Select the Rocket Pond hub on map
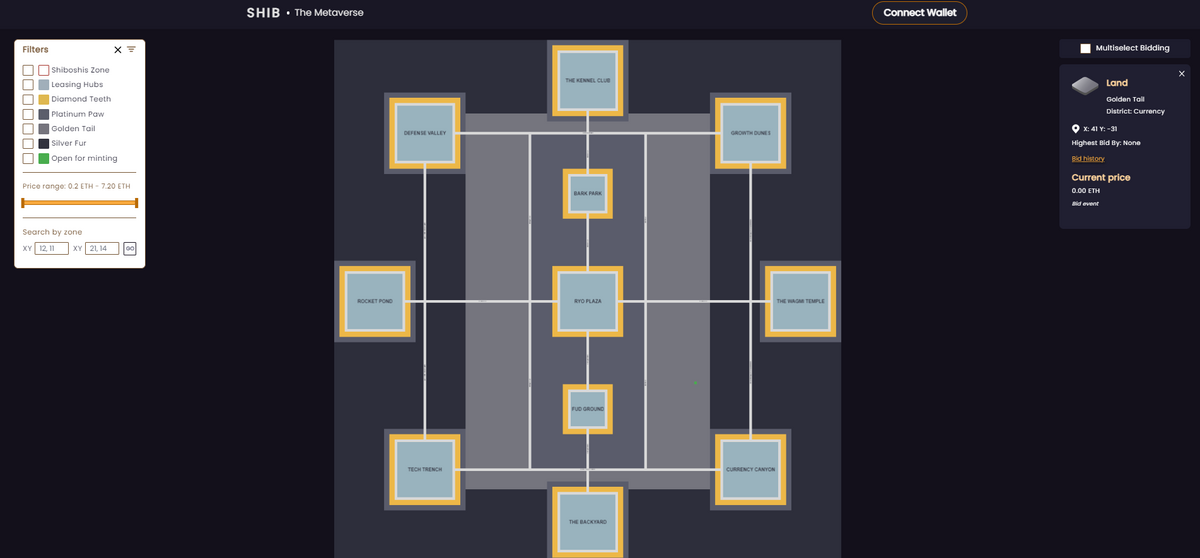The image size is (1200, 558). pos(375,301)
